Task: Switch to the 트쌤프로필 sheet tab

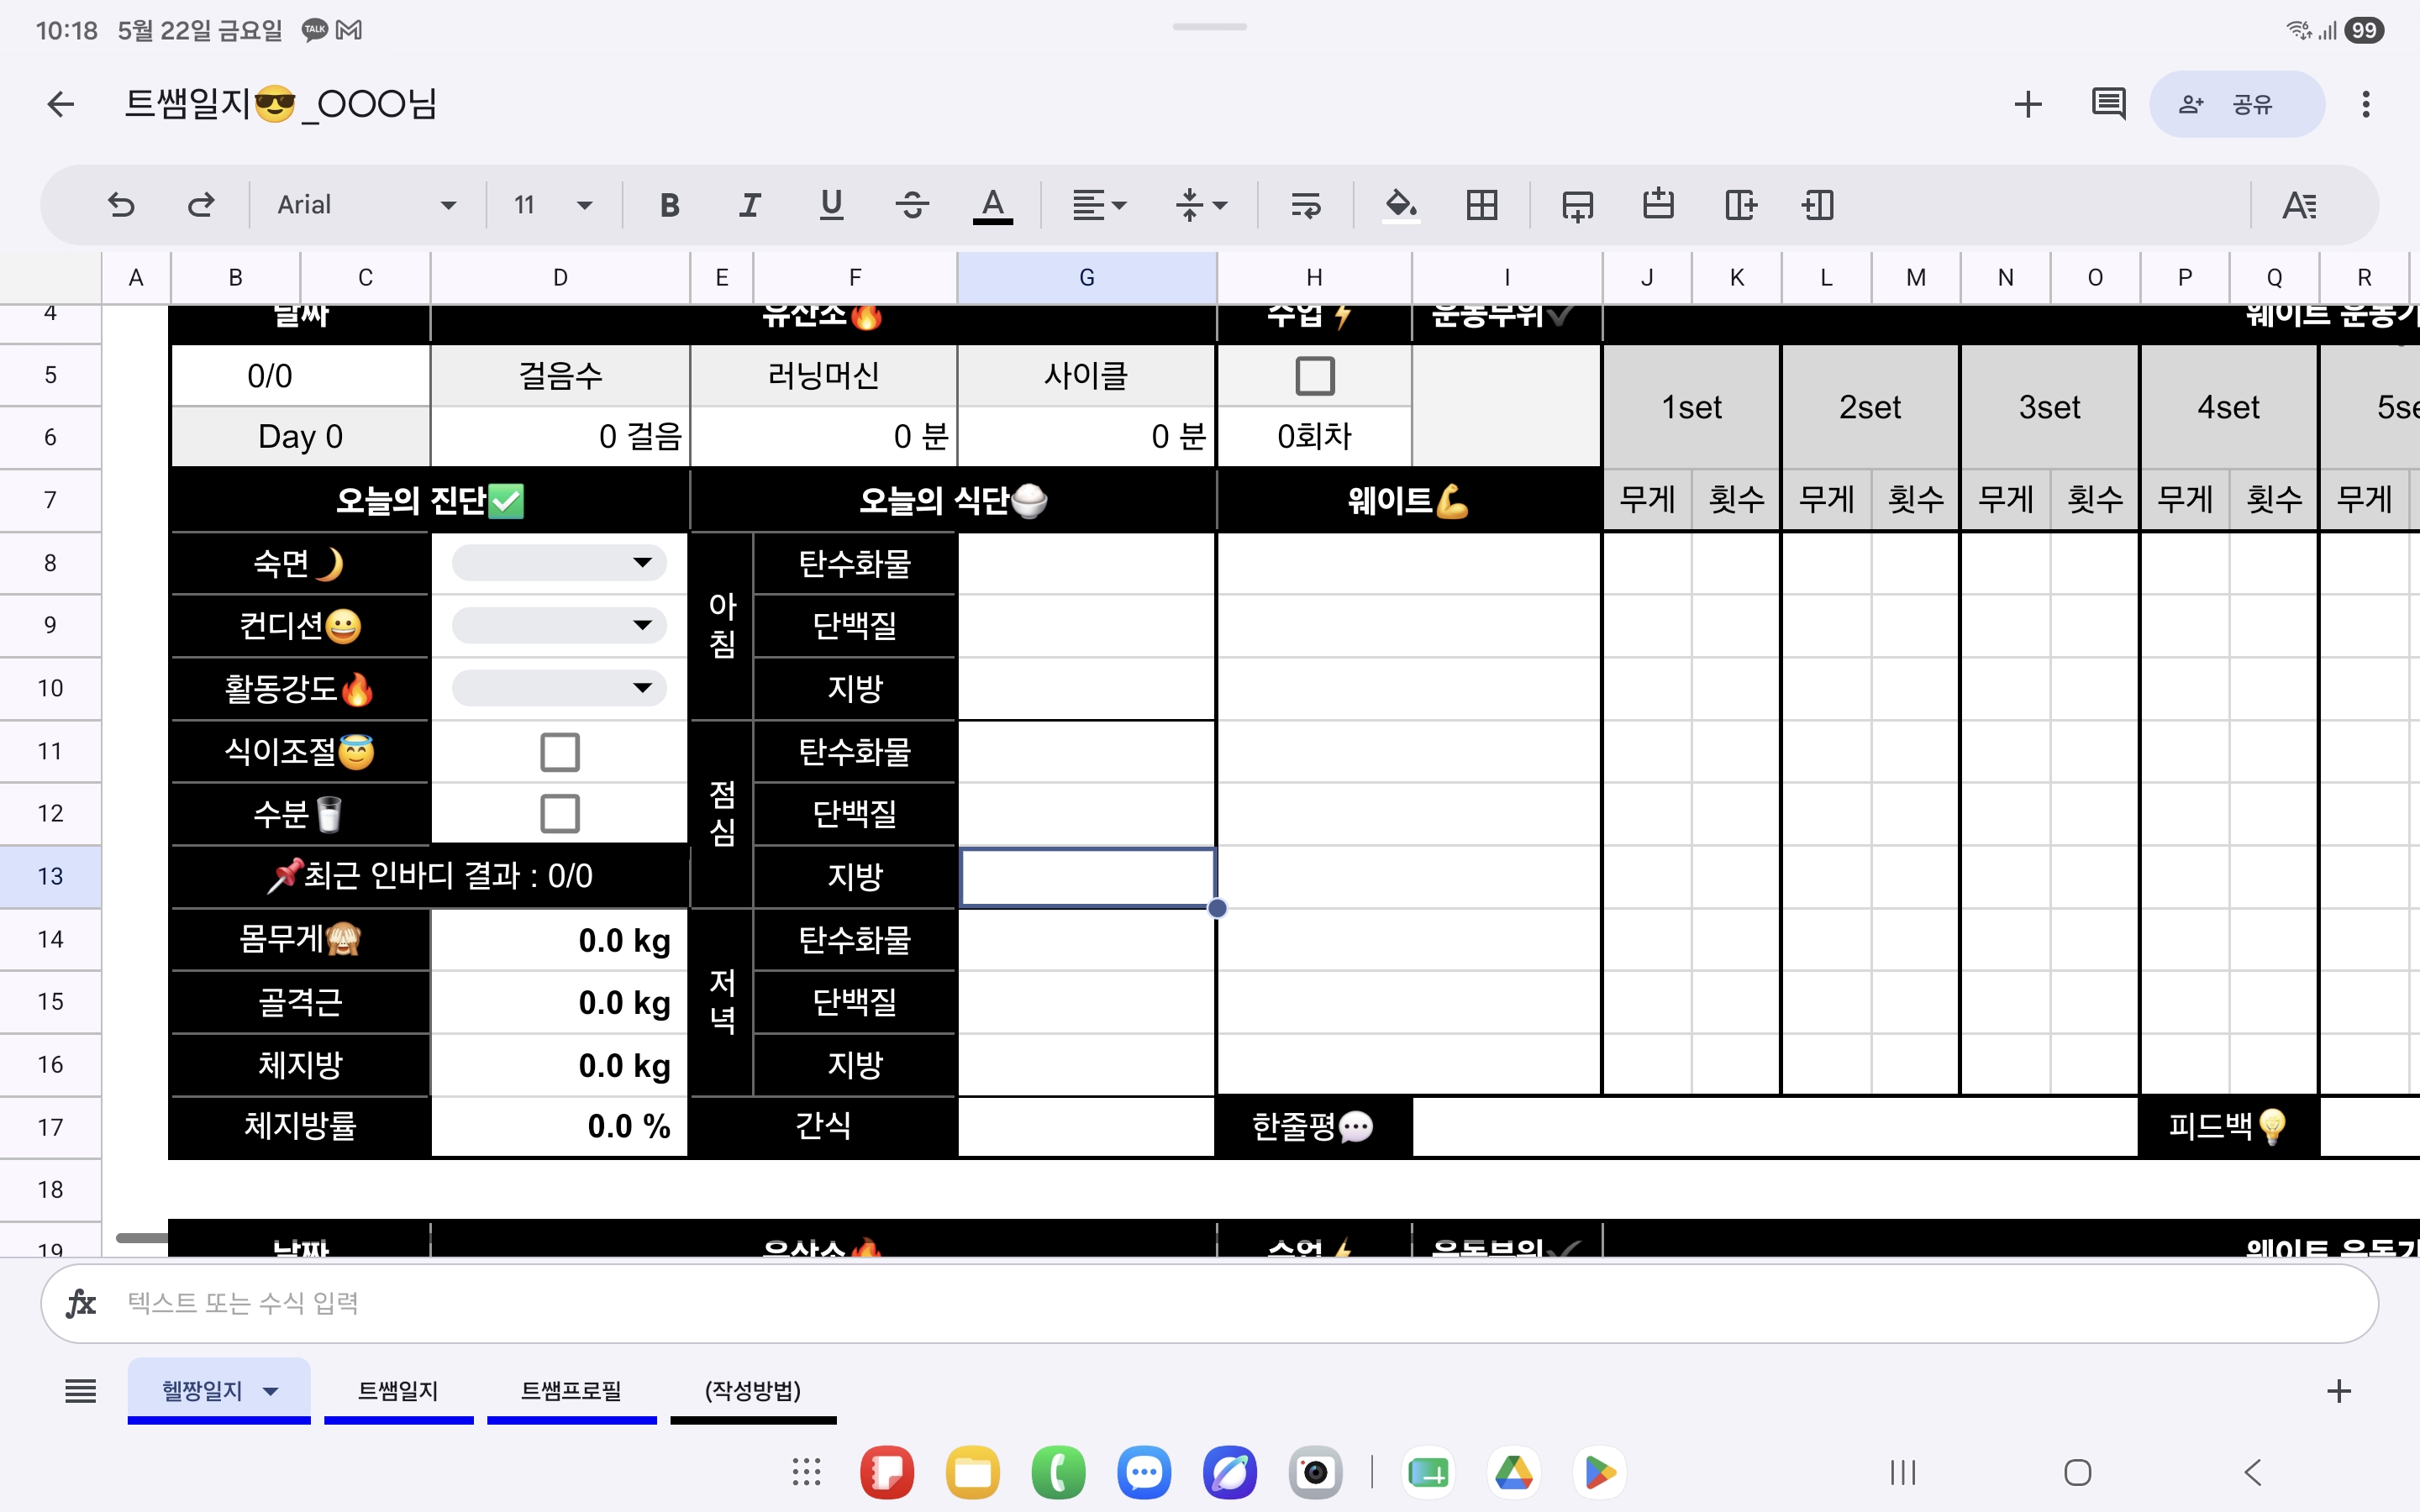Action: coord(571,1390)
